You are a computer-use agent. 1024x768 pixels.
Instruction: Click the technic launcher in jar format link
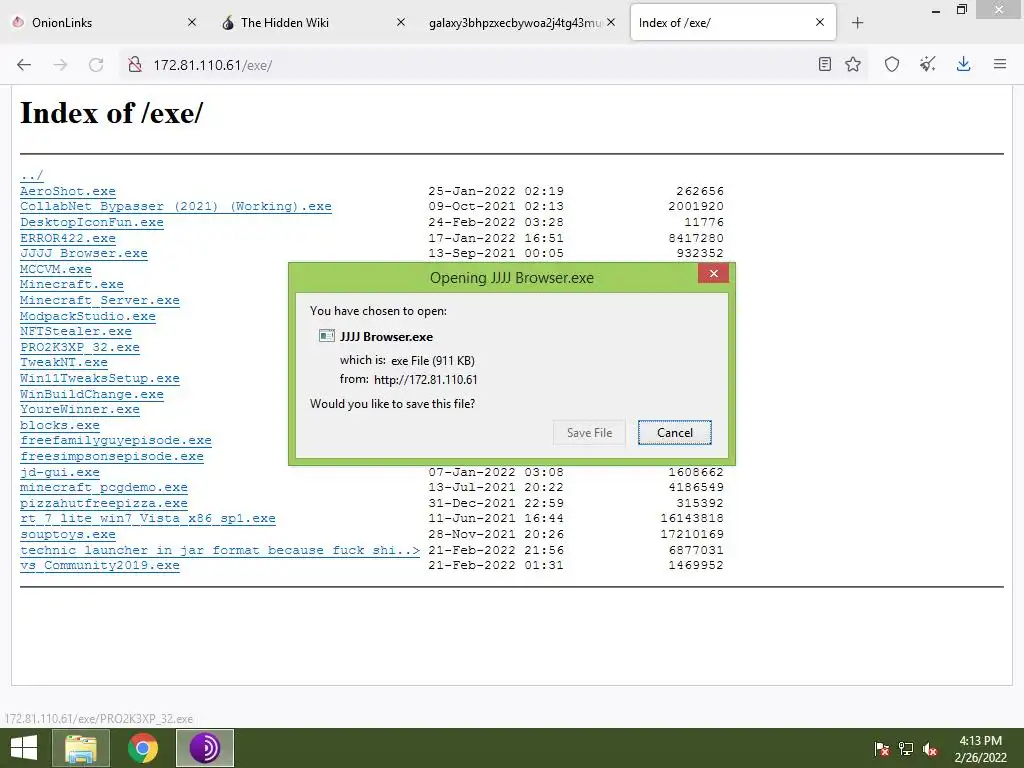[219, 550]
